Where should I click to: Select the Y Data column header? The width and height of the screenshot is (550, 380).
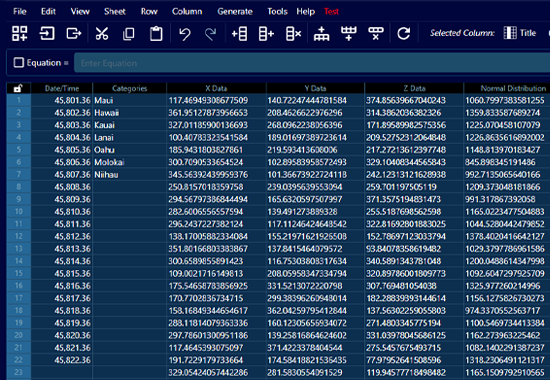(315, 88)
